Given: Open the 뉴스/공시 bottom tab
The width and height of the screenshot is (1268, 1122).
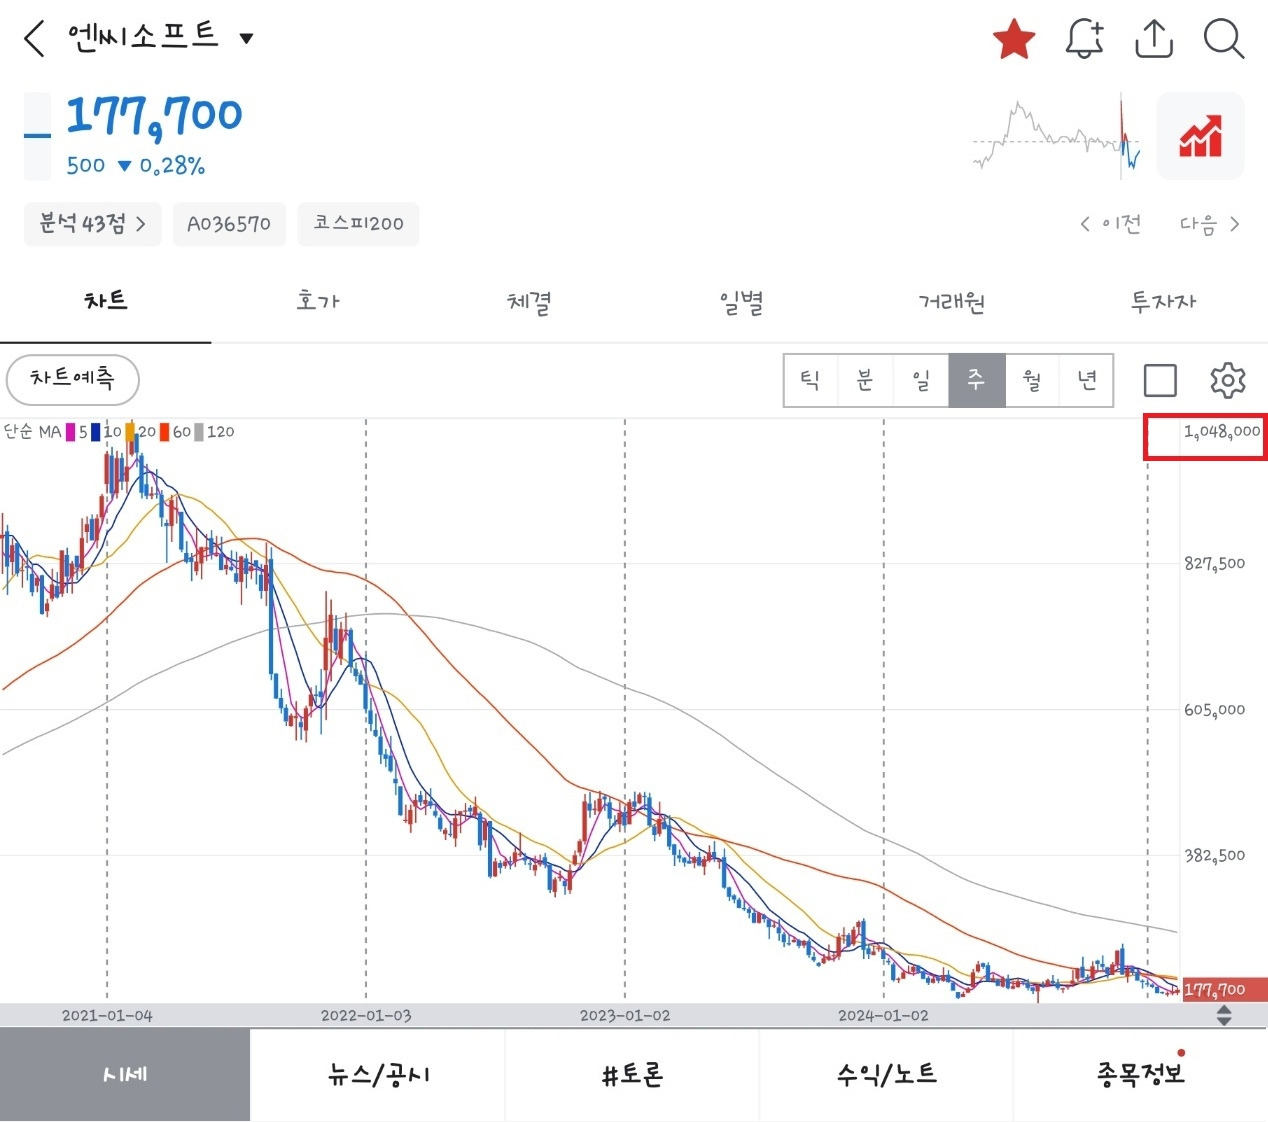Looking at the screenshot, I should tap(378, 1075).
